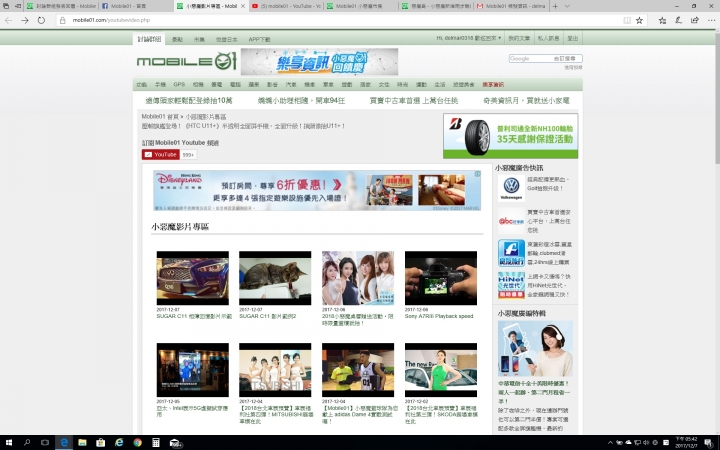
Task: Click the Hong Kong Disneyland banner ad
Action: [x=317, y=191]
